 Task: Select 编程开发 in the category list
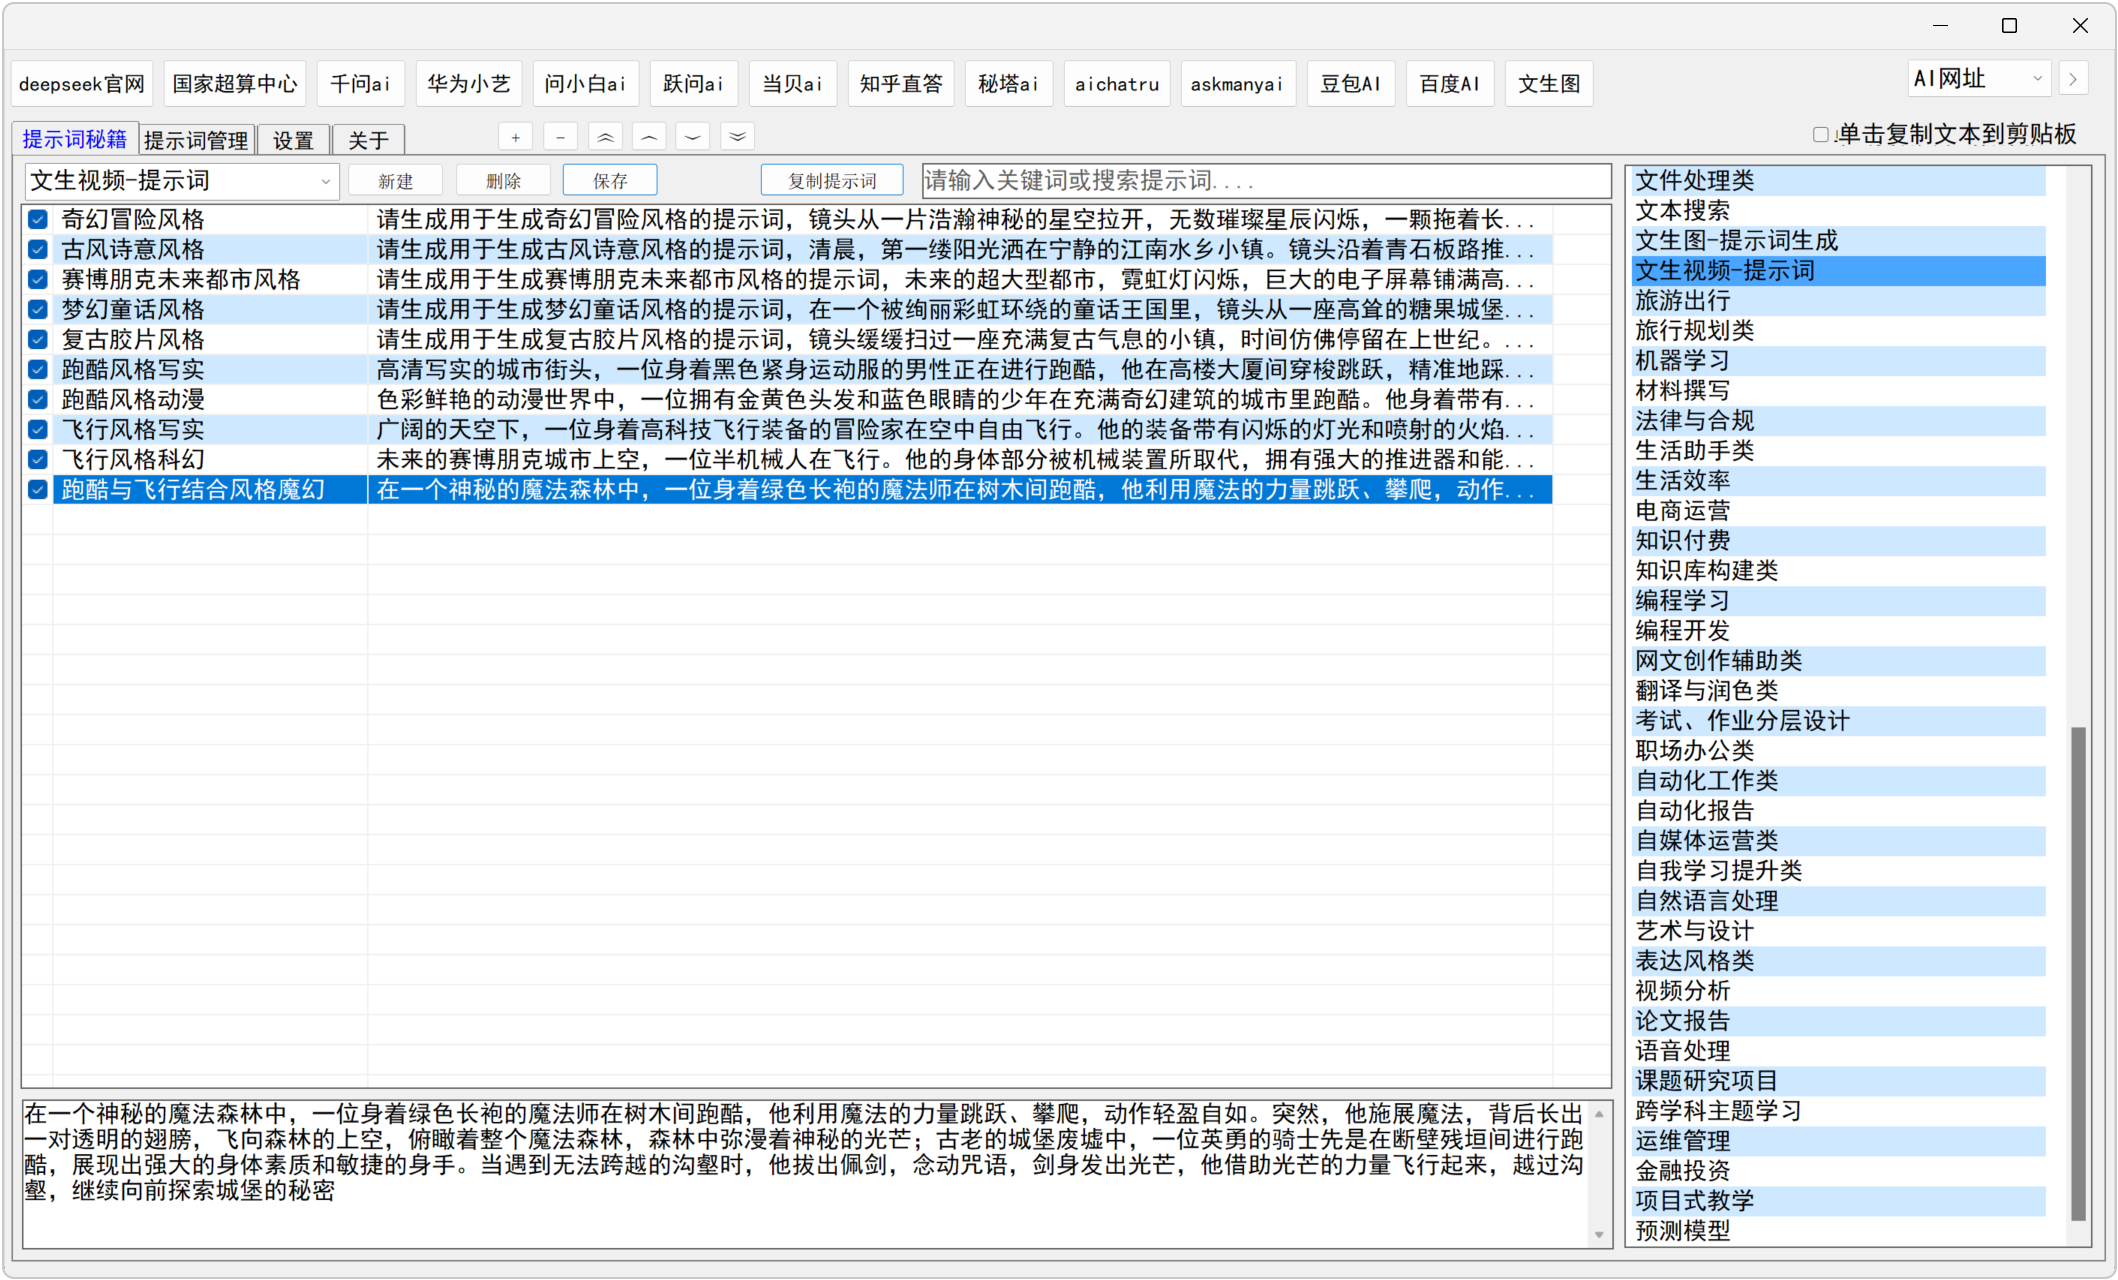tap(1838, 631)
